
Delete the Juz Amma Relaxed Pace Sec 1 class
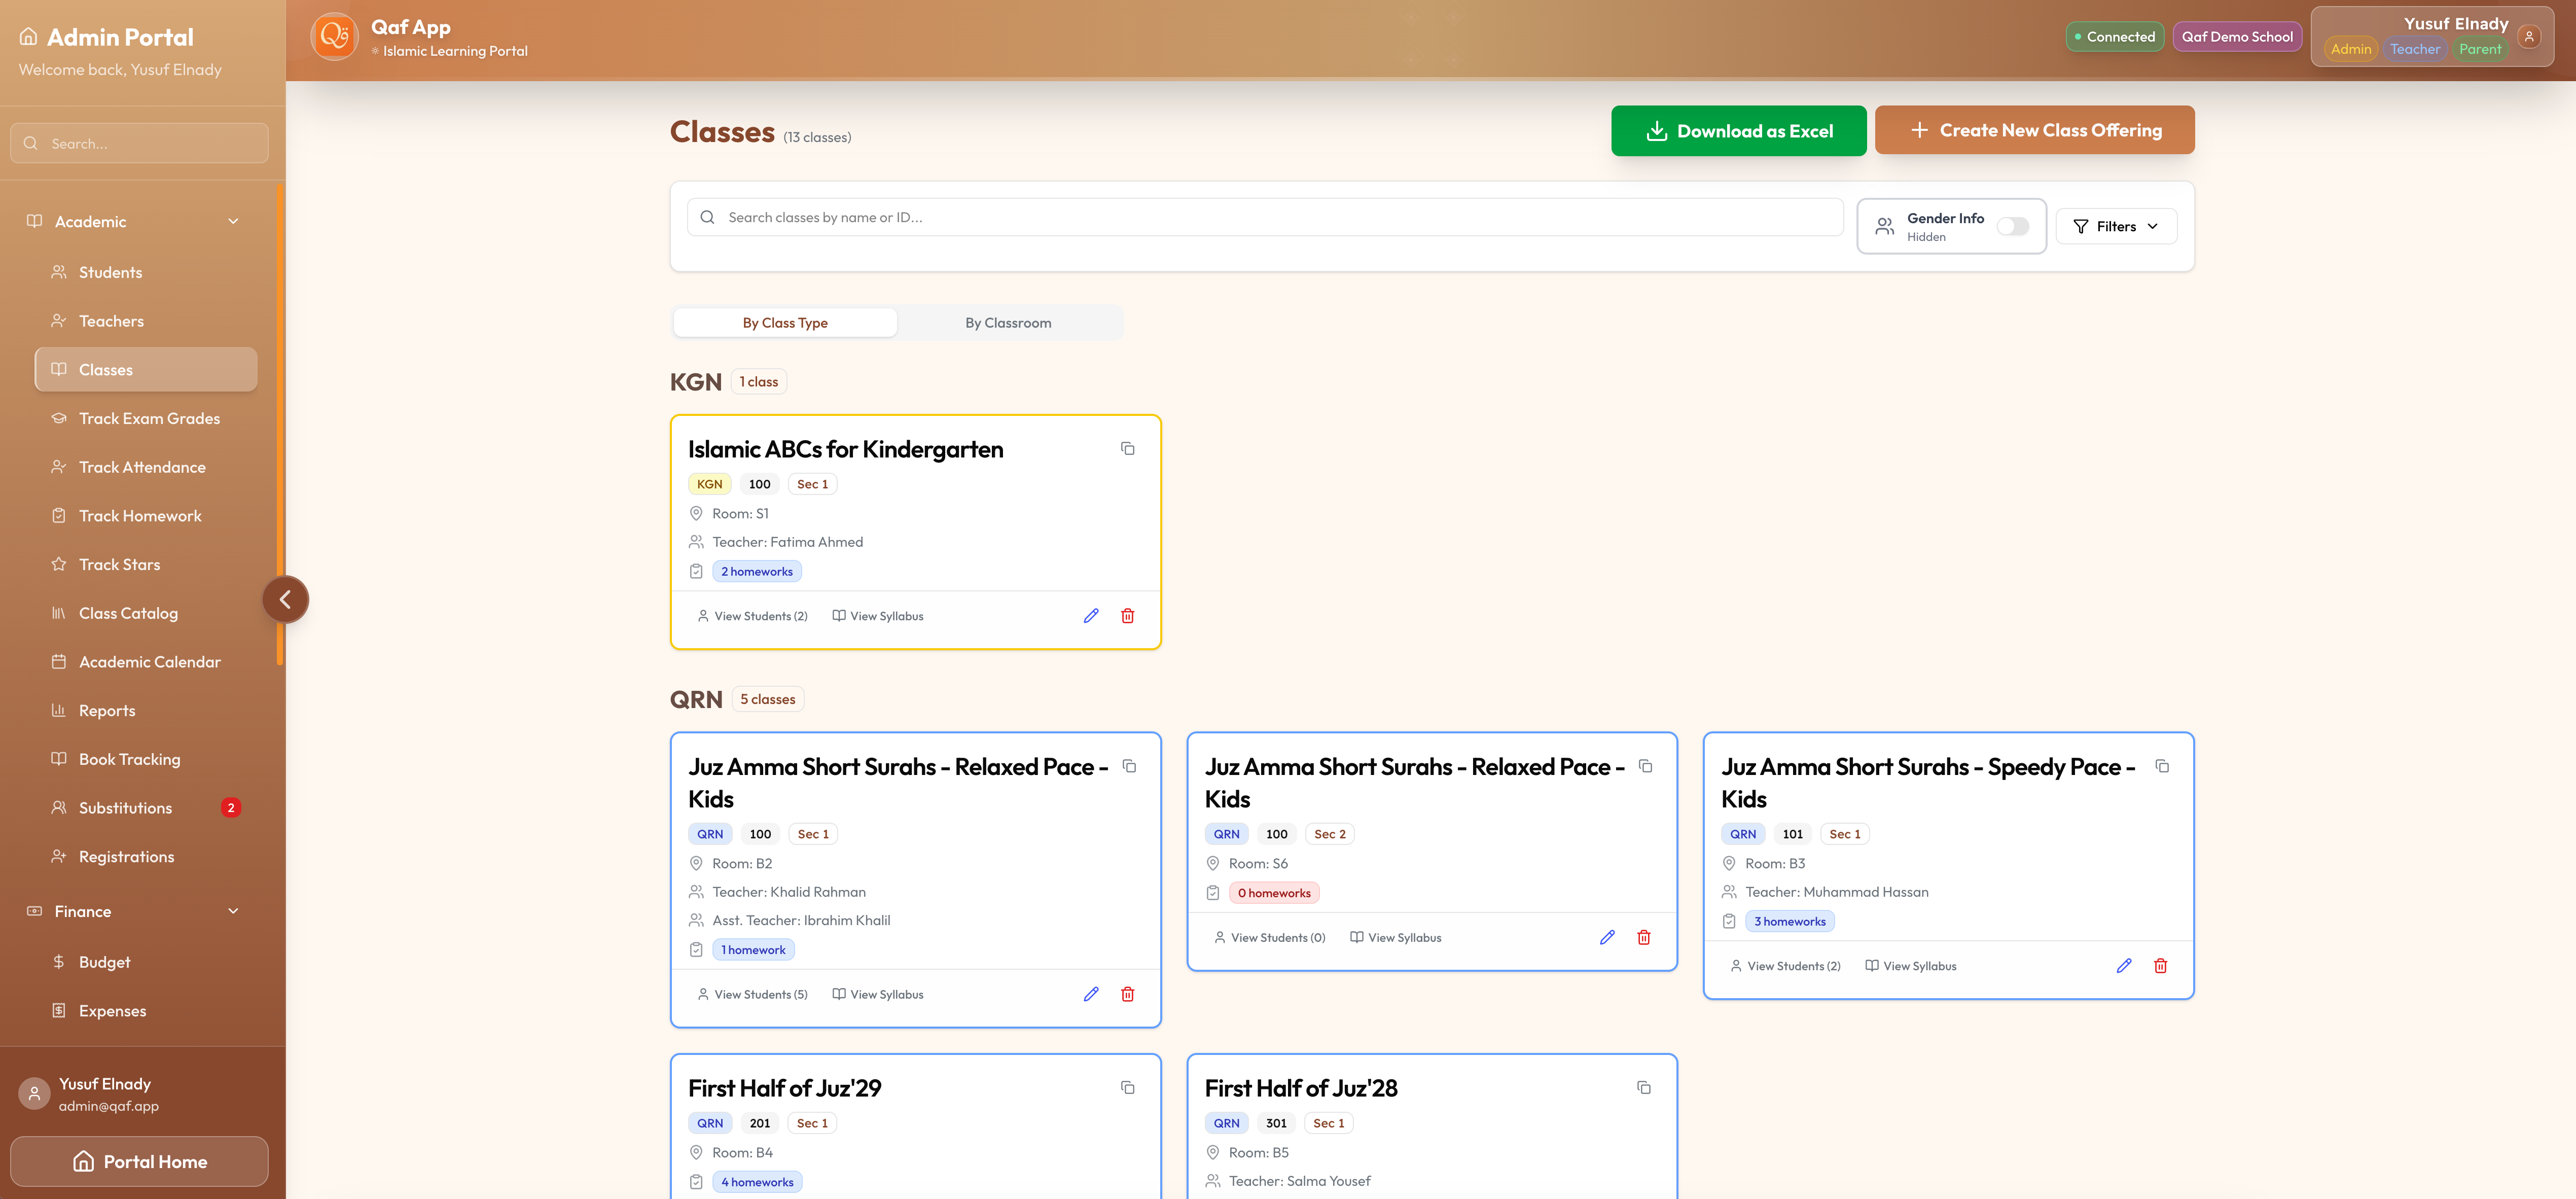pos(1127,994)
